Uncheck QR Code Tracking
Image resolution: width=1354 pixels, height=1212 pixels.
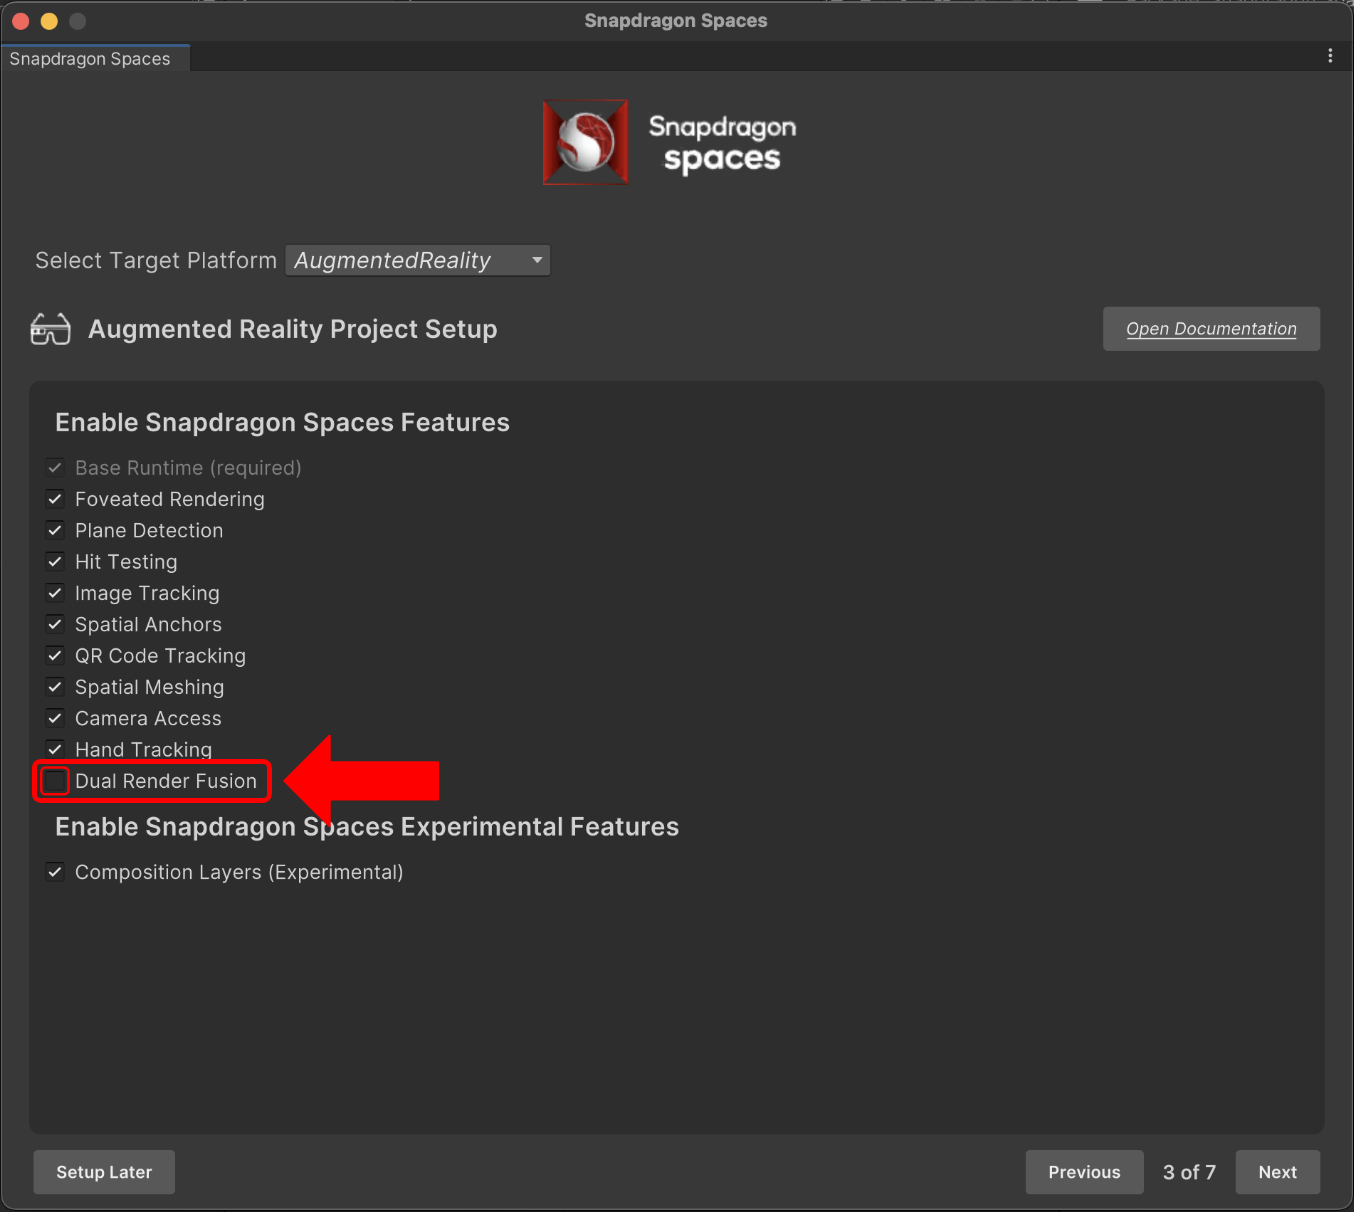click(x=55, y=656)
